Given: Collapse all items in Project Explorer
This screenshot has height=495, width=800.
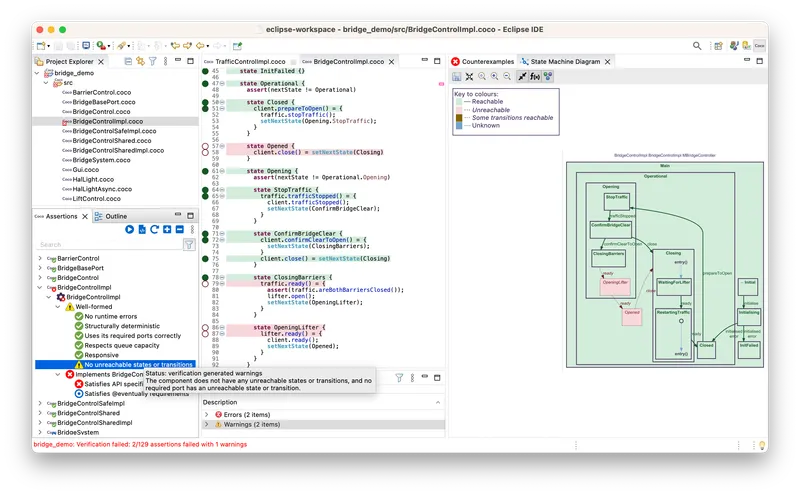Looking at the screenshot, I should coord(130,62).
